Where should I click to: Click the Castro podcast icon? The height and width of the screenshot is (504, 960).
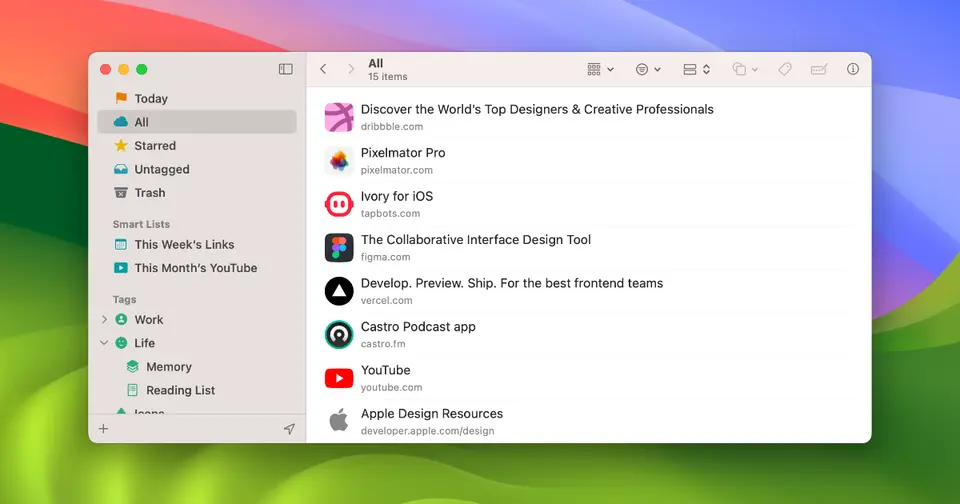(339, 335)
